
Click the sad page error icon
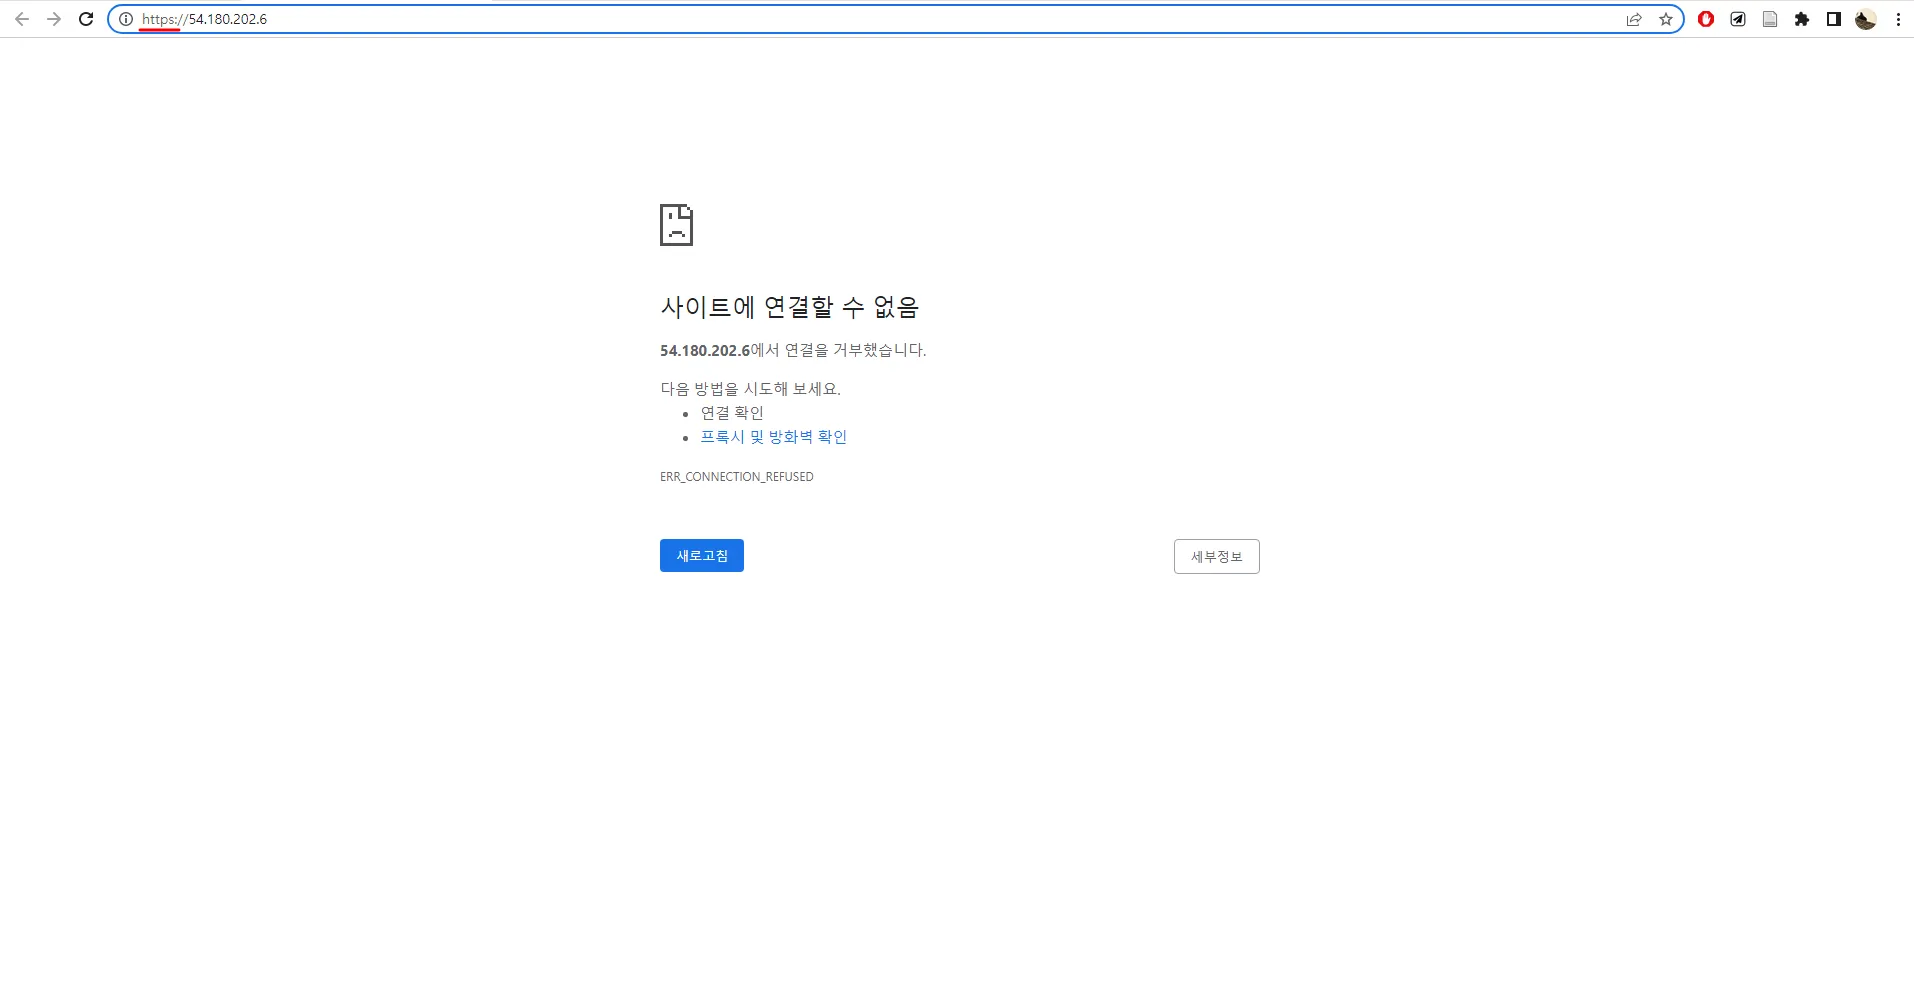(676, 225)
